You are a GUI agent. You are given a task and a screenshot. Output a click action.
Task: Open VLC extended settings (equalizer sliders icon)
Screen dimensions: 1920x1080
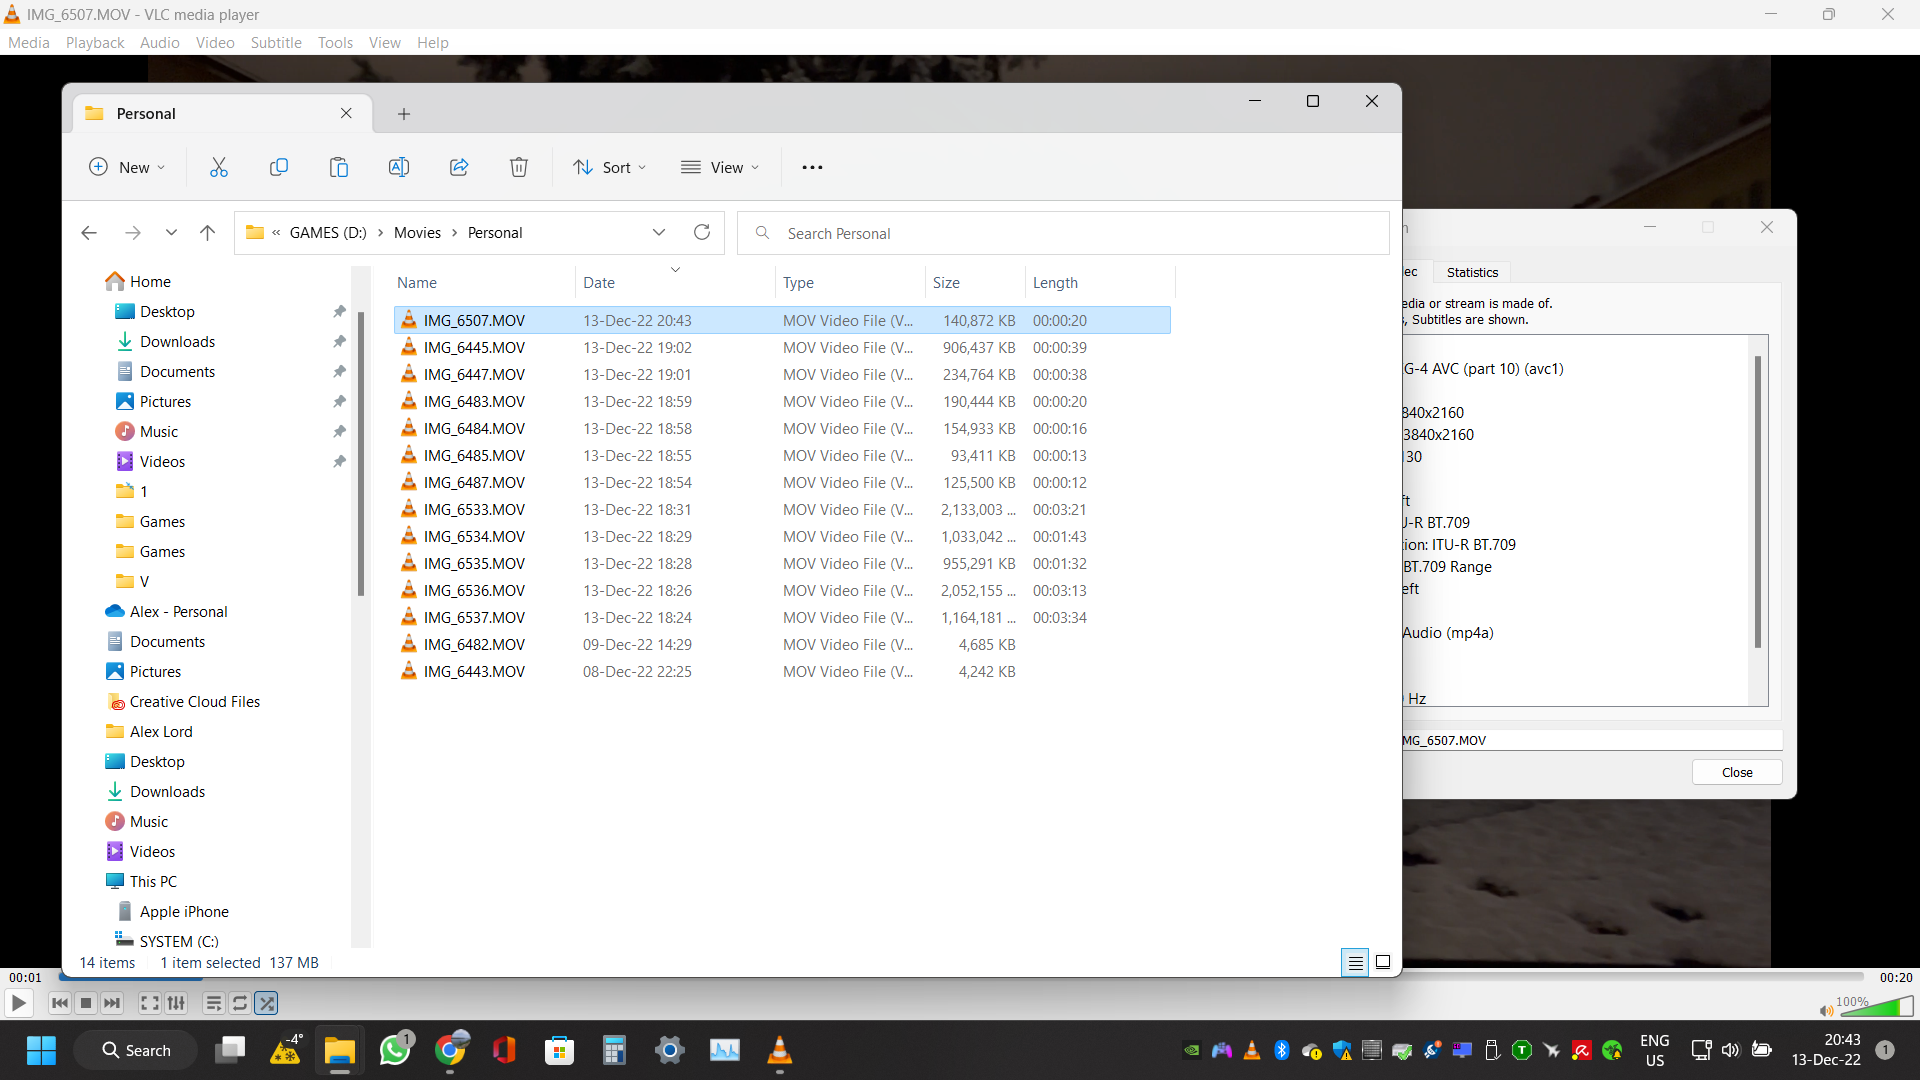(176, 1003)
